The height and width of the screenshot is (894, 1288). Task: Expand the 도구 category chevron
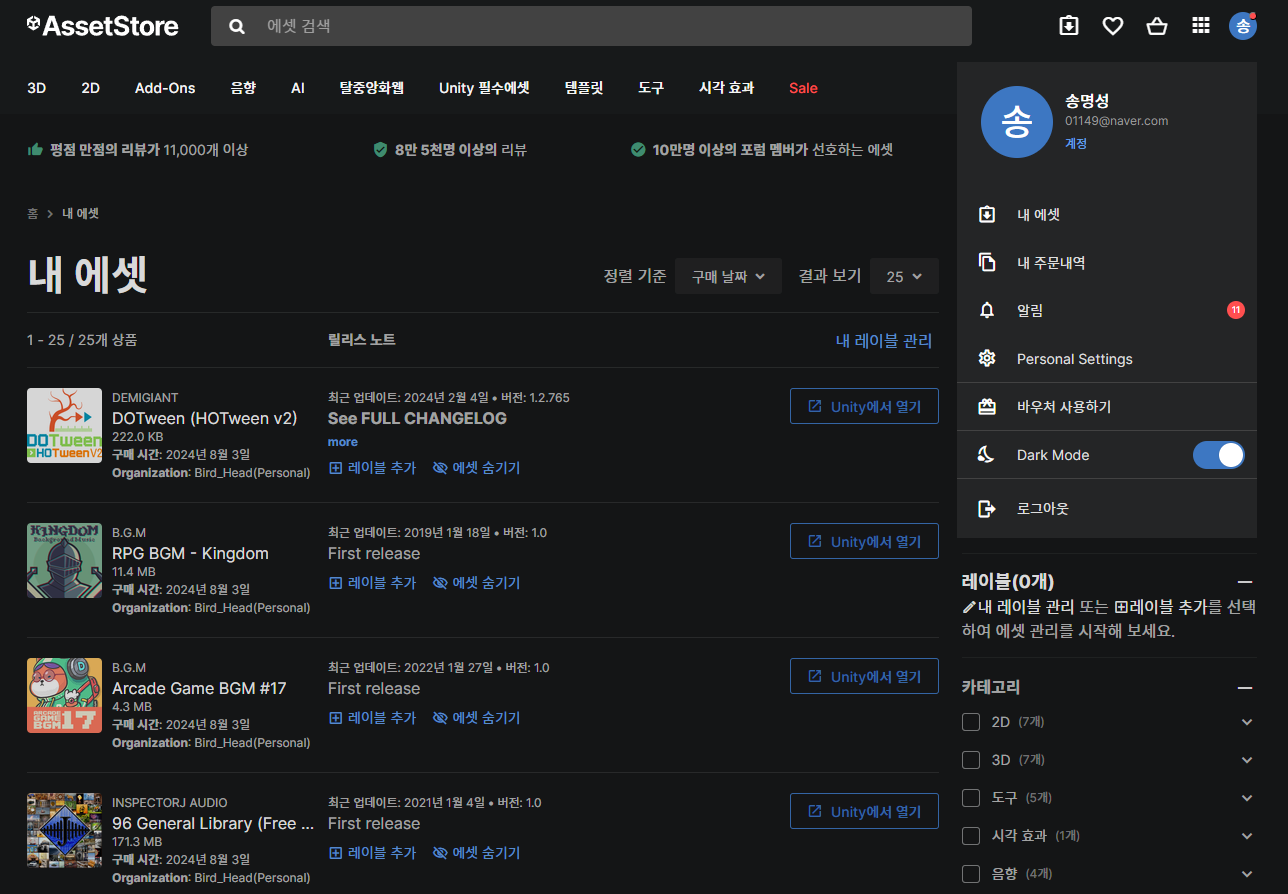click(1247, 798)
